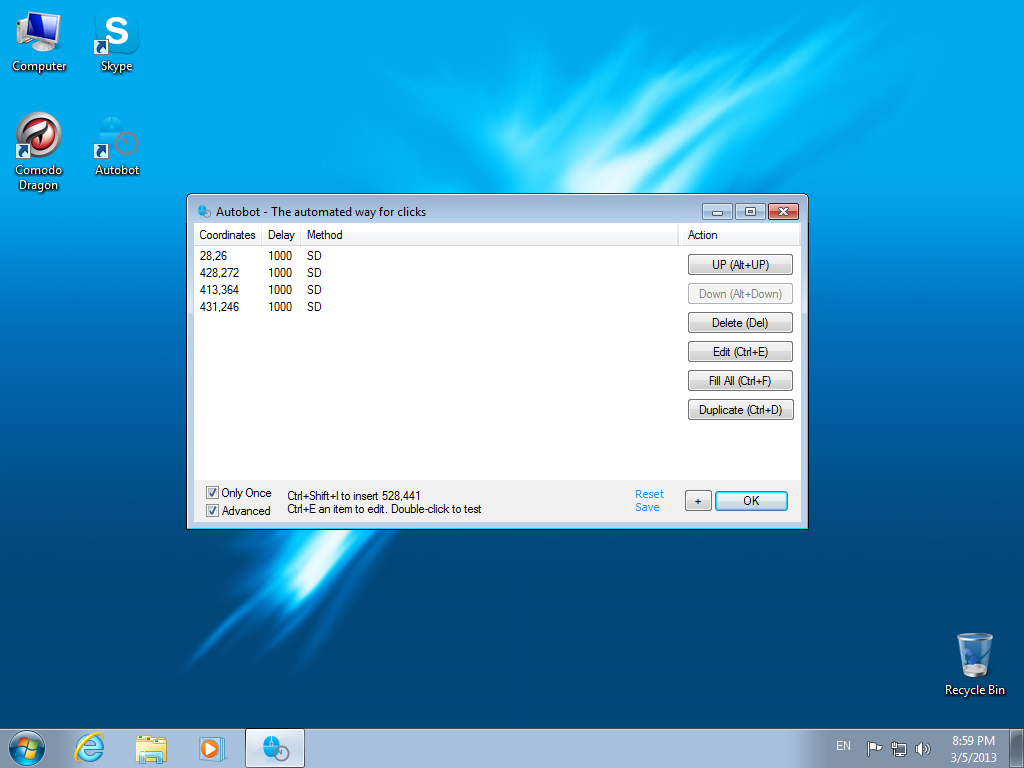Open the Comodo Dragon desktop shortcut
This screenshot has height=768, width=1024.
(x=39, y=152)
